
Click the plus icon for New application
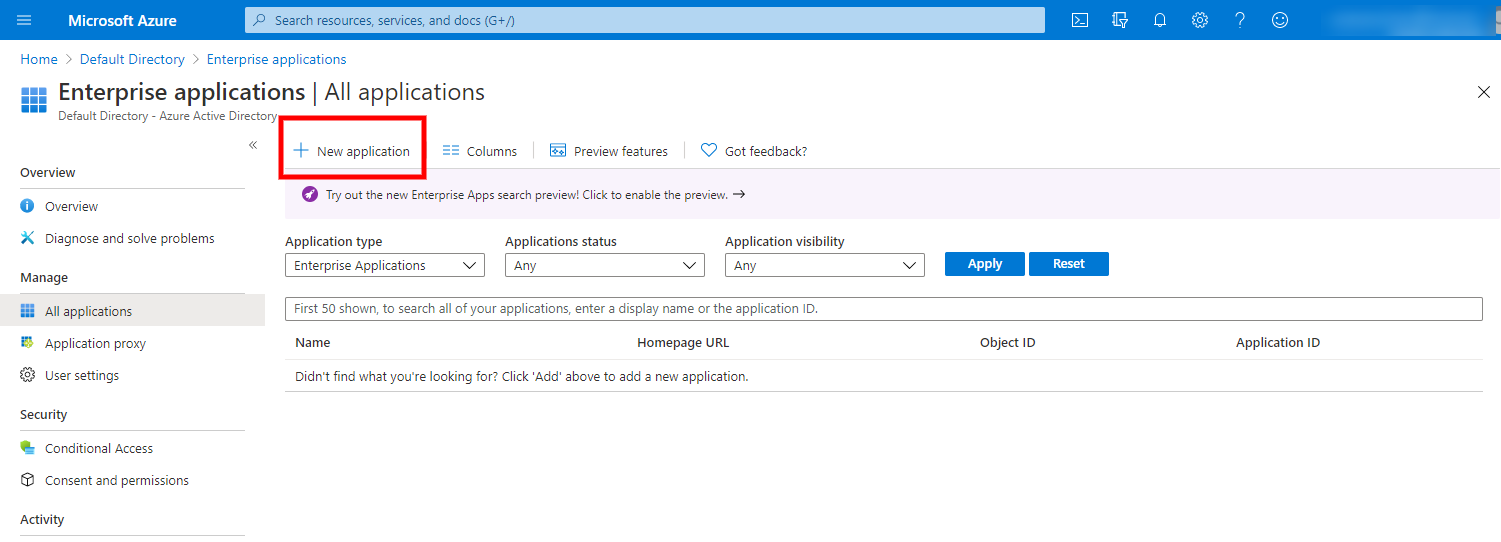(x=301, y=151)
